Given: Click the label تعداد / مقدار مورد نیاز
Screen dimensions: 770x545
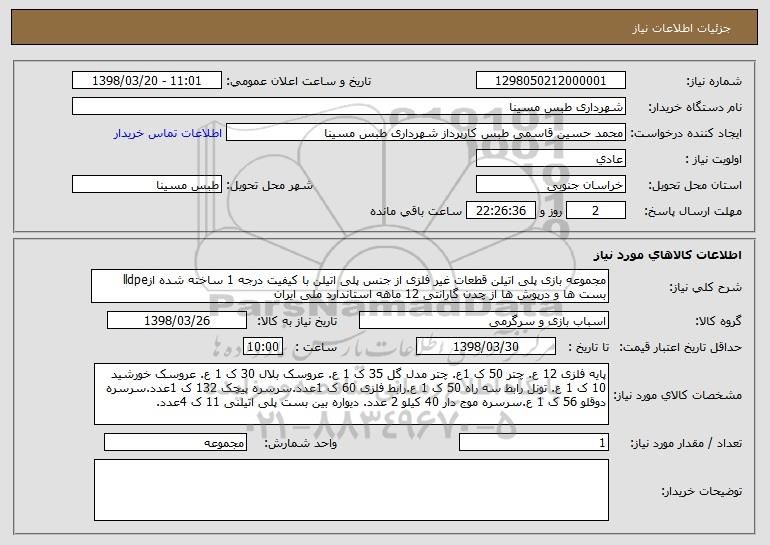Looking at the screenshot, I should (687, 443).
